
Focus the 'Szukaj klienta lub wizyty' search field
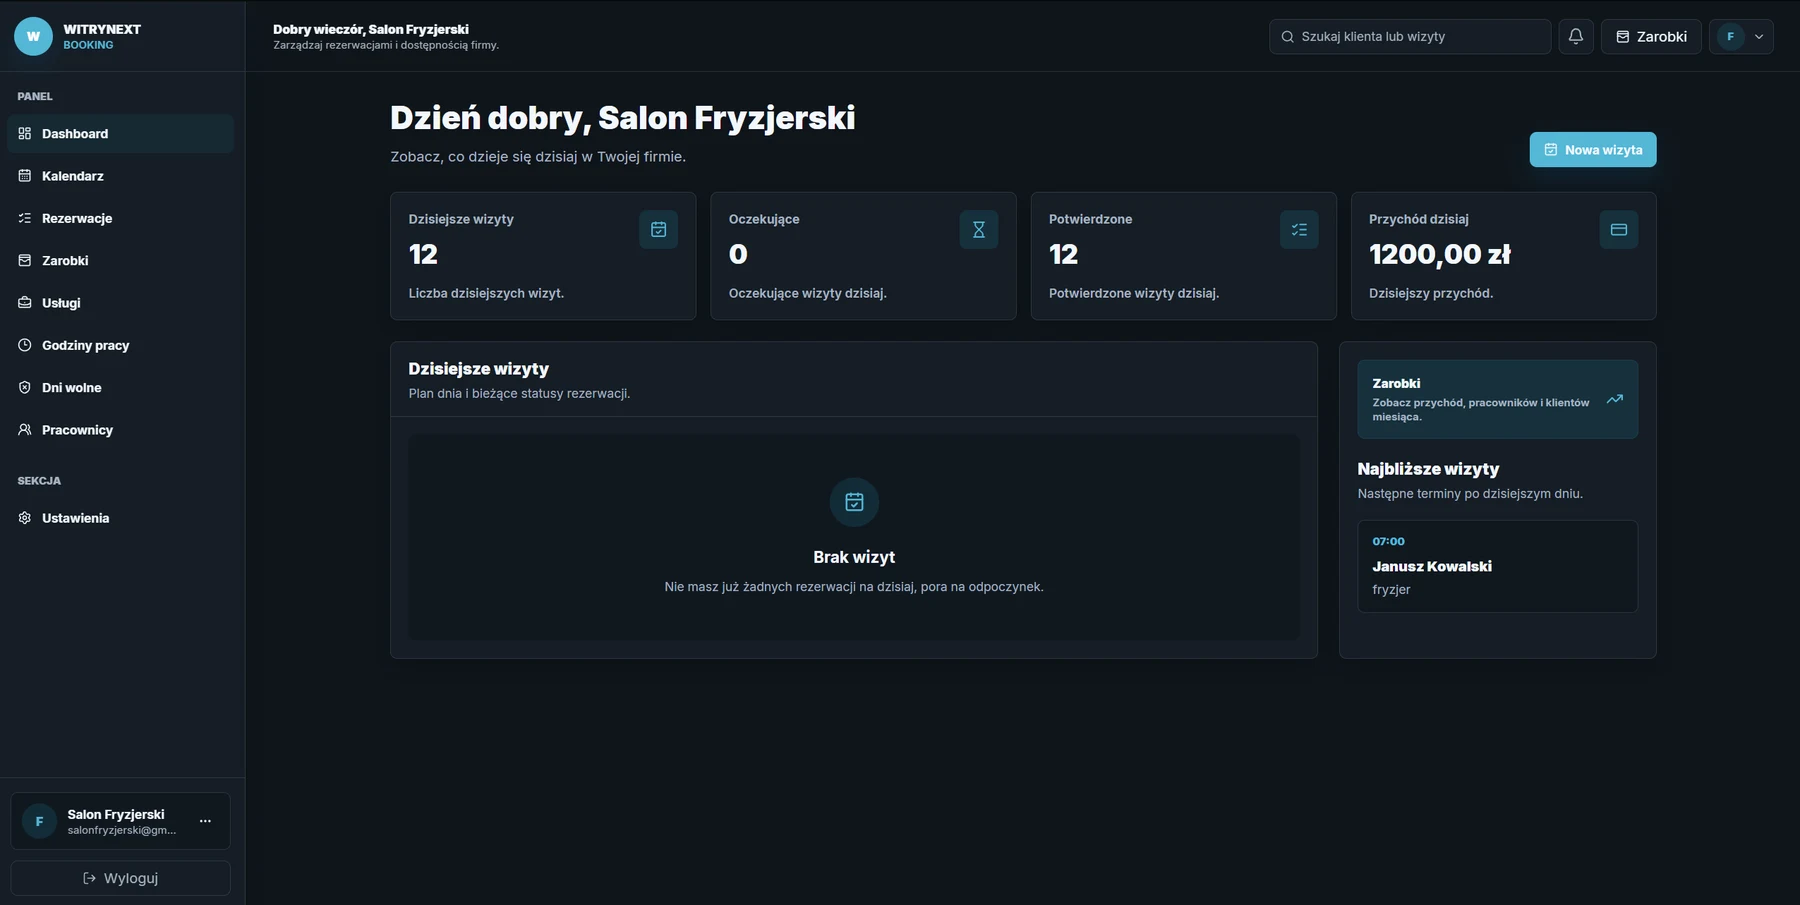1410,36
